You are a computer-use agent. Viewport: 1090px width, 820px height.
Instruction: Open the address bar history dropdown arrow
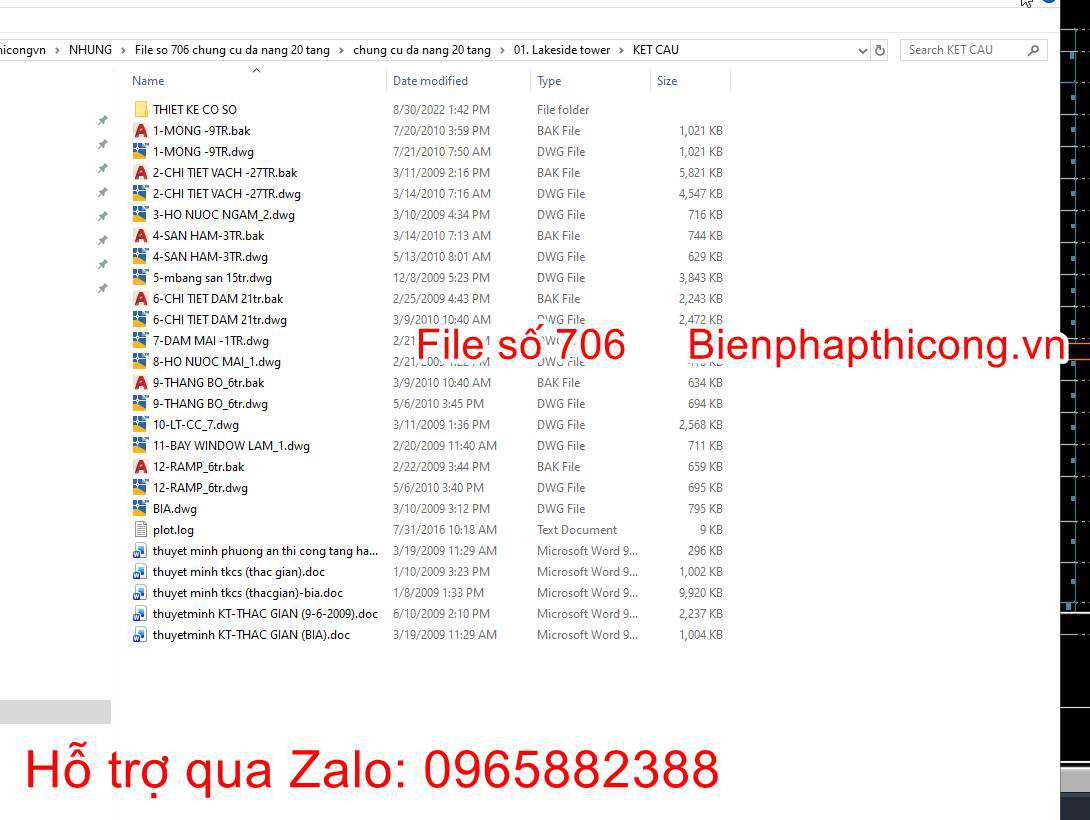click(x=863, y=50)
